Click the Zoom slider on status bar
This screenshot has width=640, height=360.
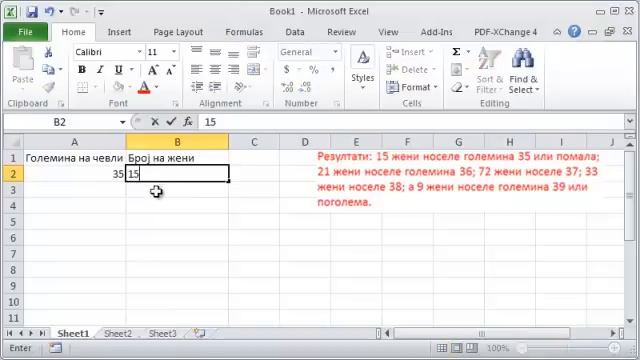point(568,348)
